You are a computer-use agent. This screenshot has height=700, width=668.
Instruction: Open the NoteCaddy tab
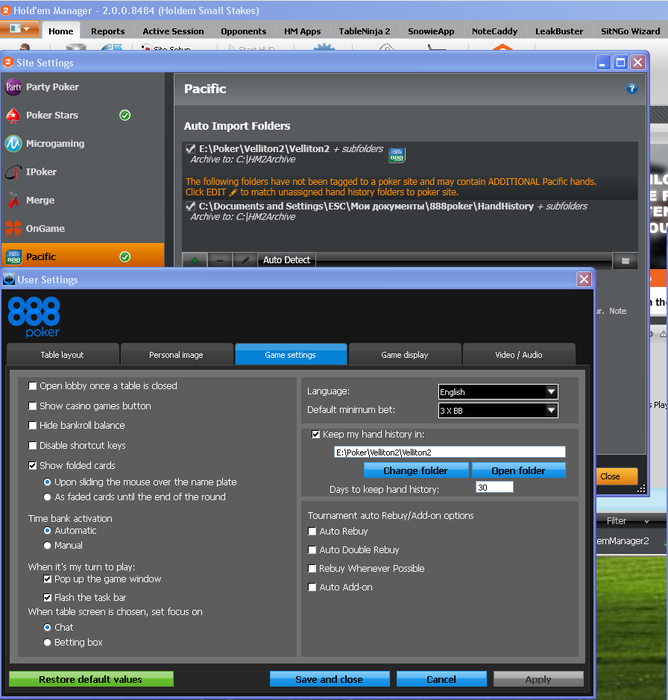[x=494, y=31]
